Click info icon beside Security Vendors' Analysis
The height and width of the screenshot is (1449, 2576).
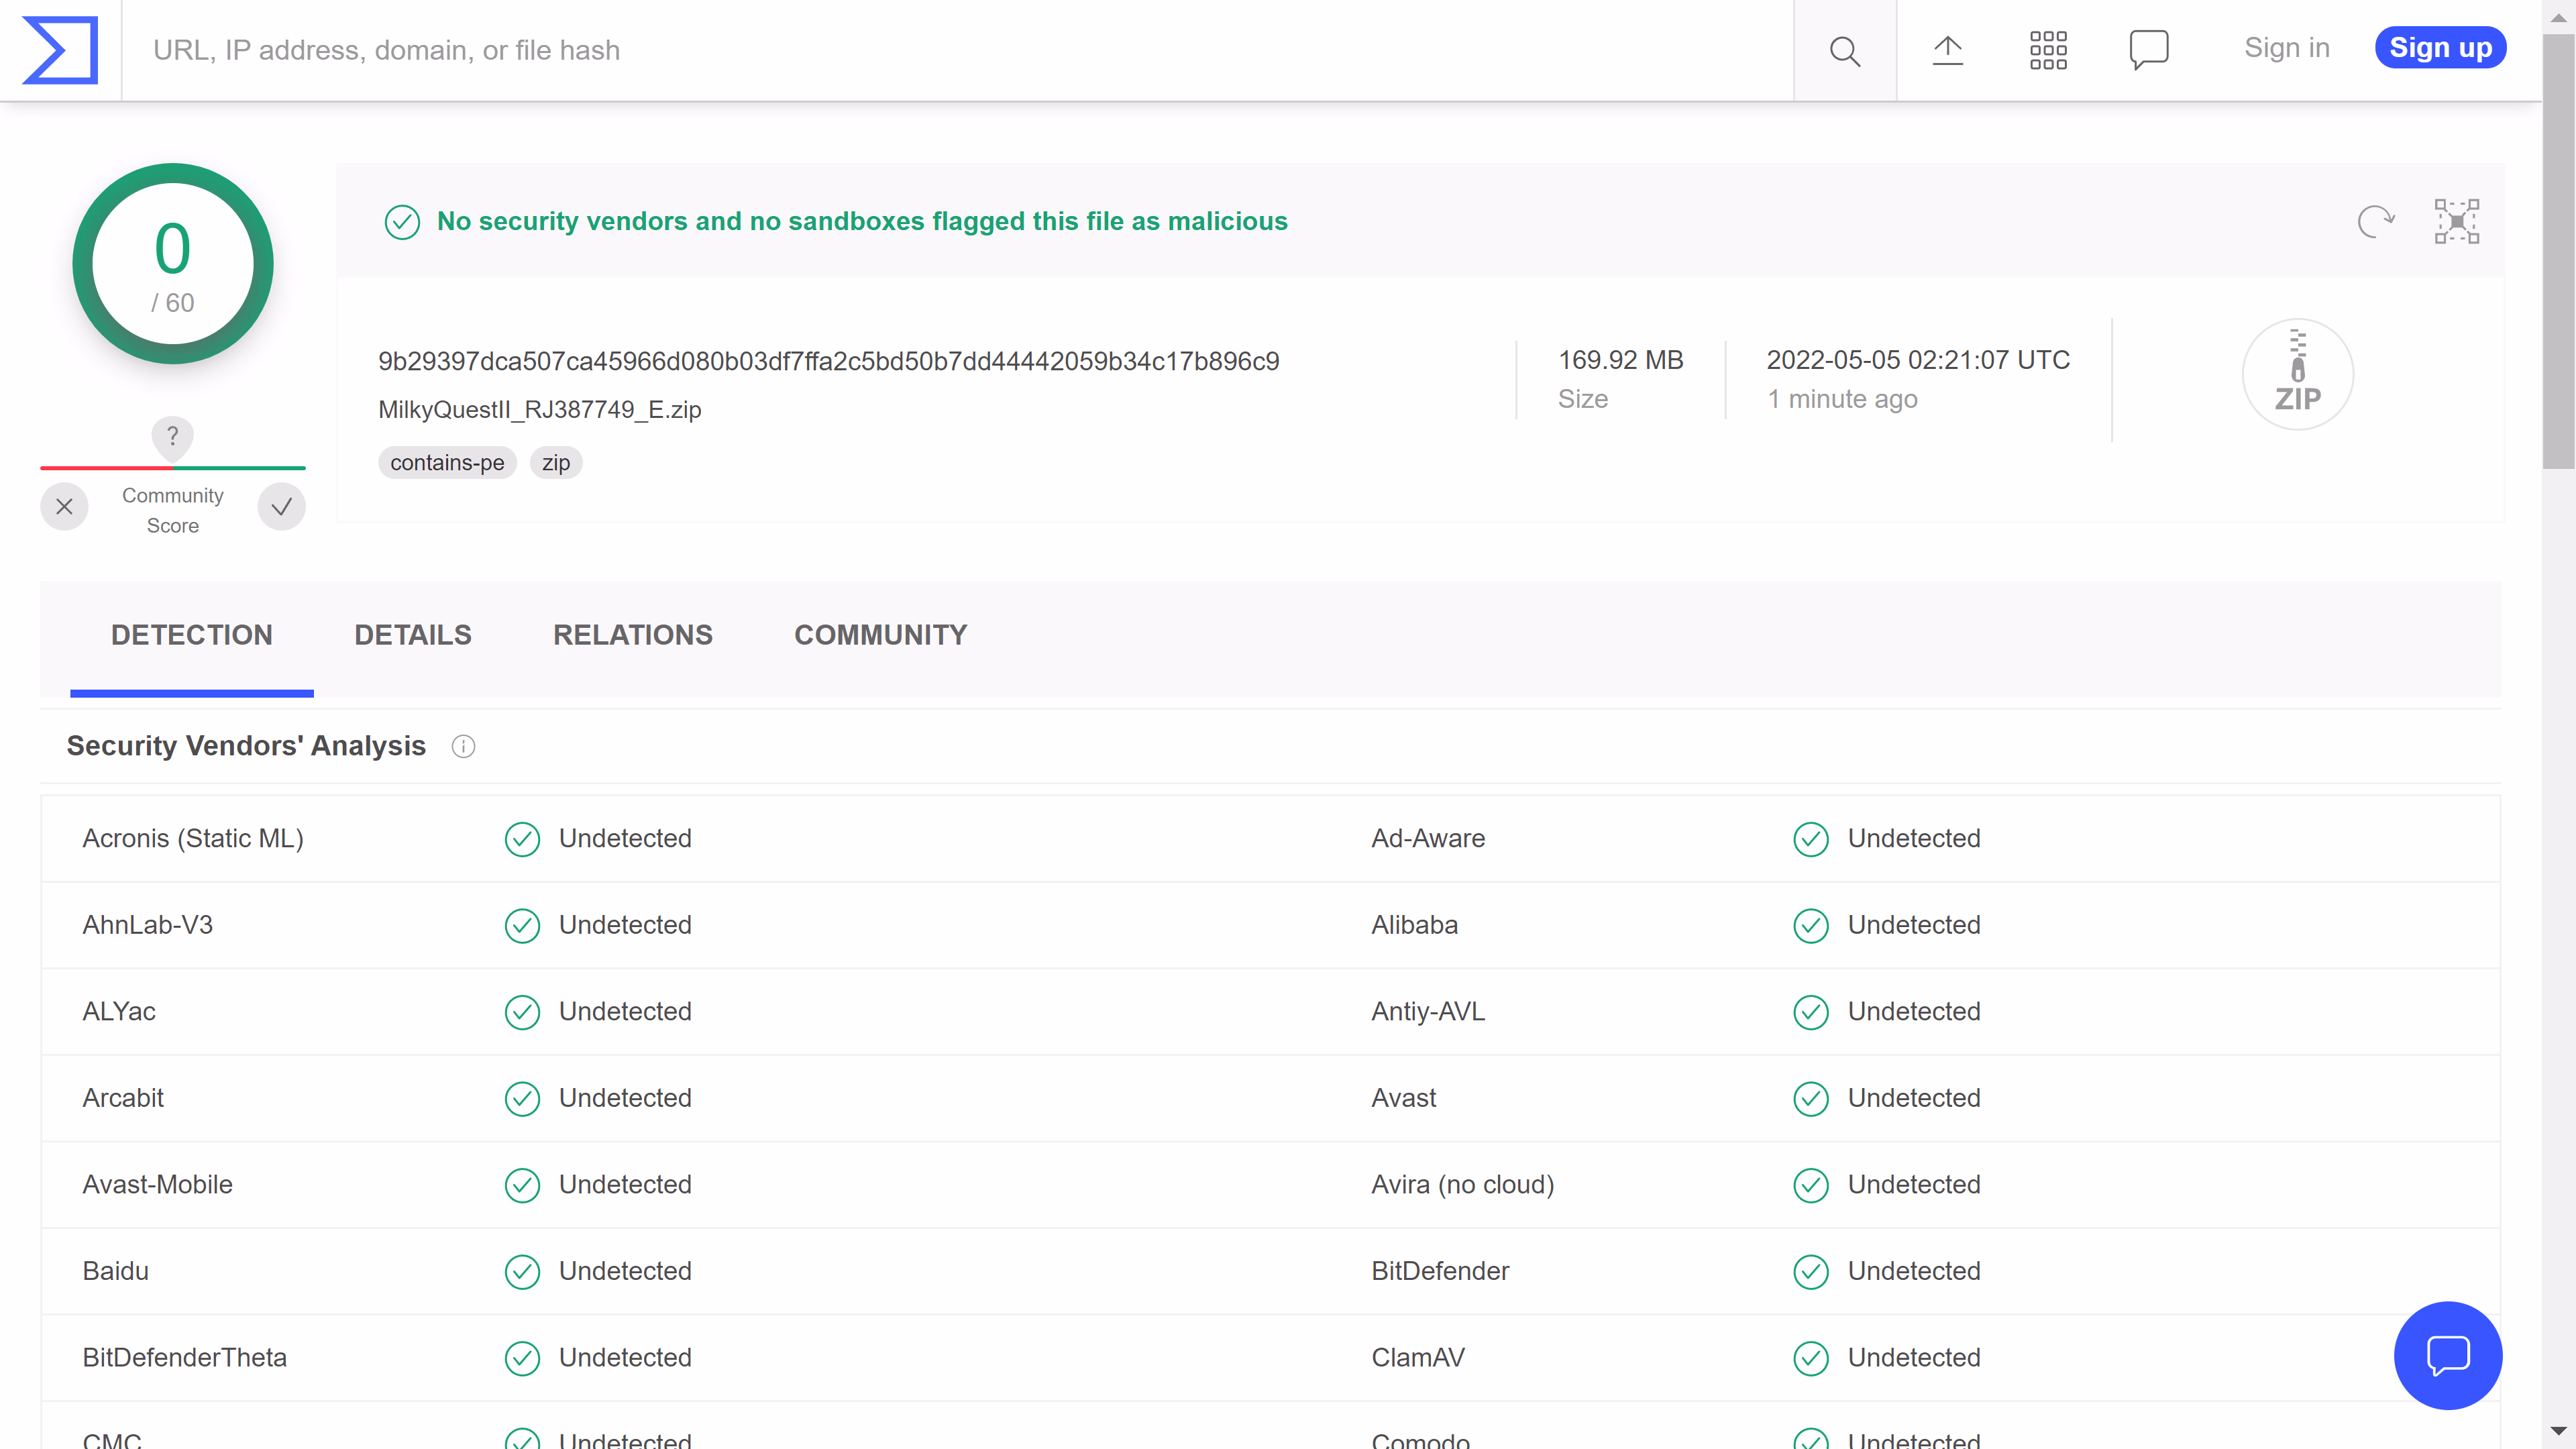click(463, 747)
